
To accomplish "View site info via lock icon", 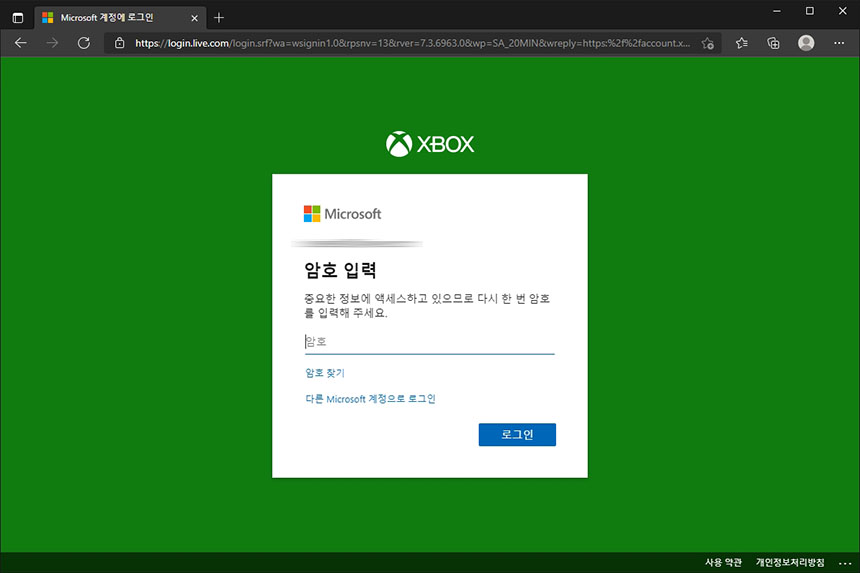I will click(120, 43).
